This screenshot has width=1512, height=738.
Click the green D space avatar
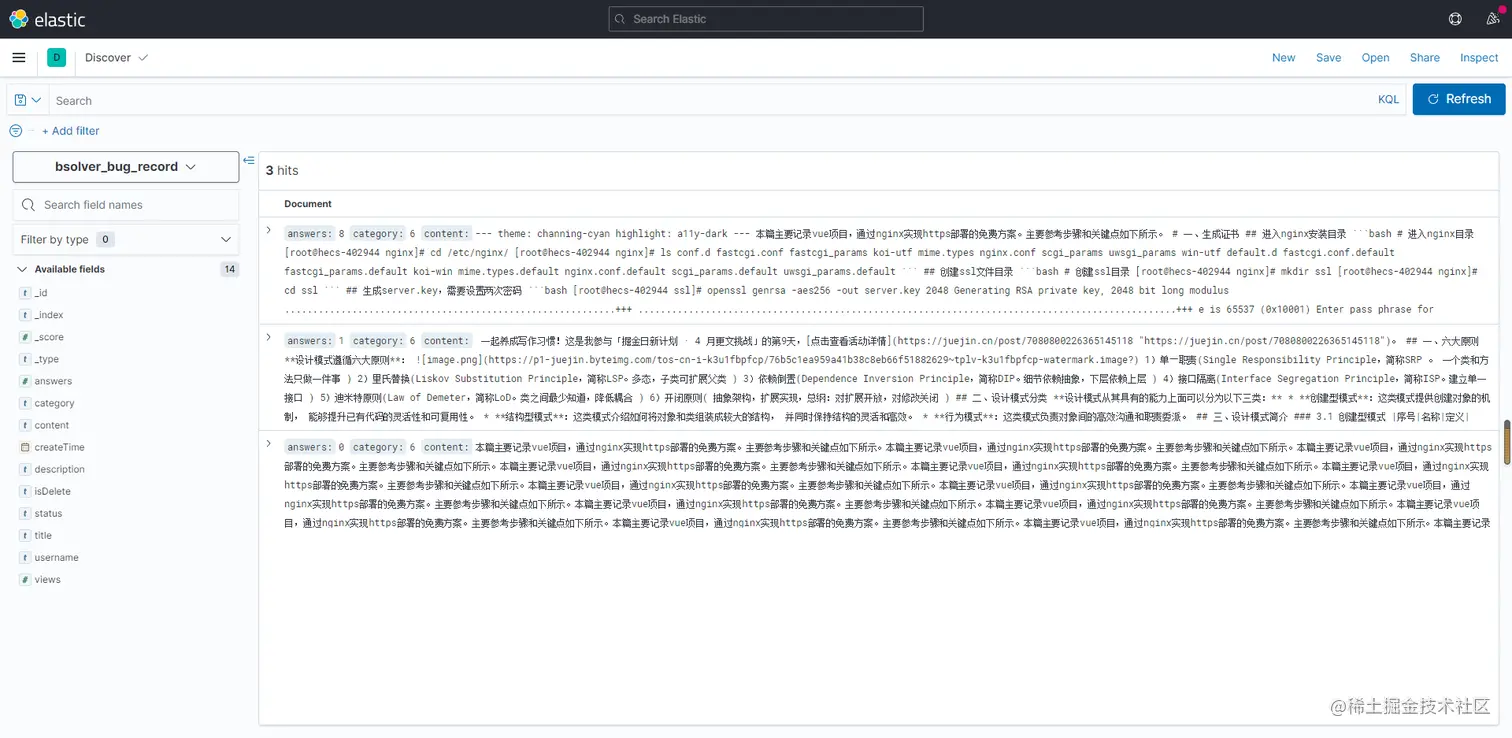(x=57, y=57)
